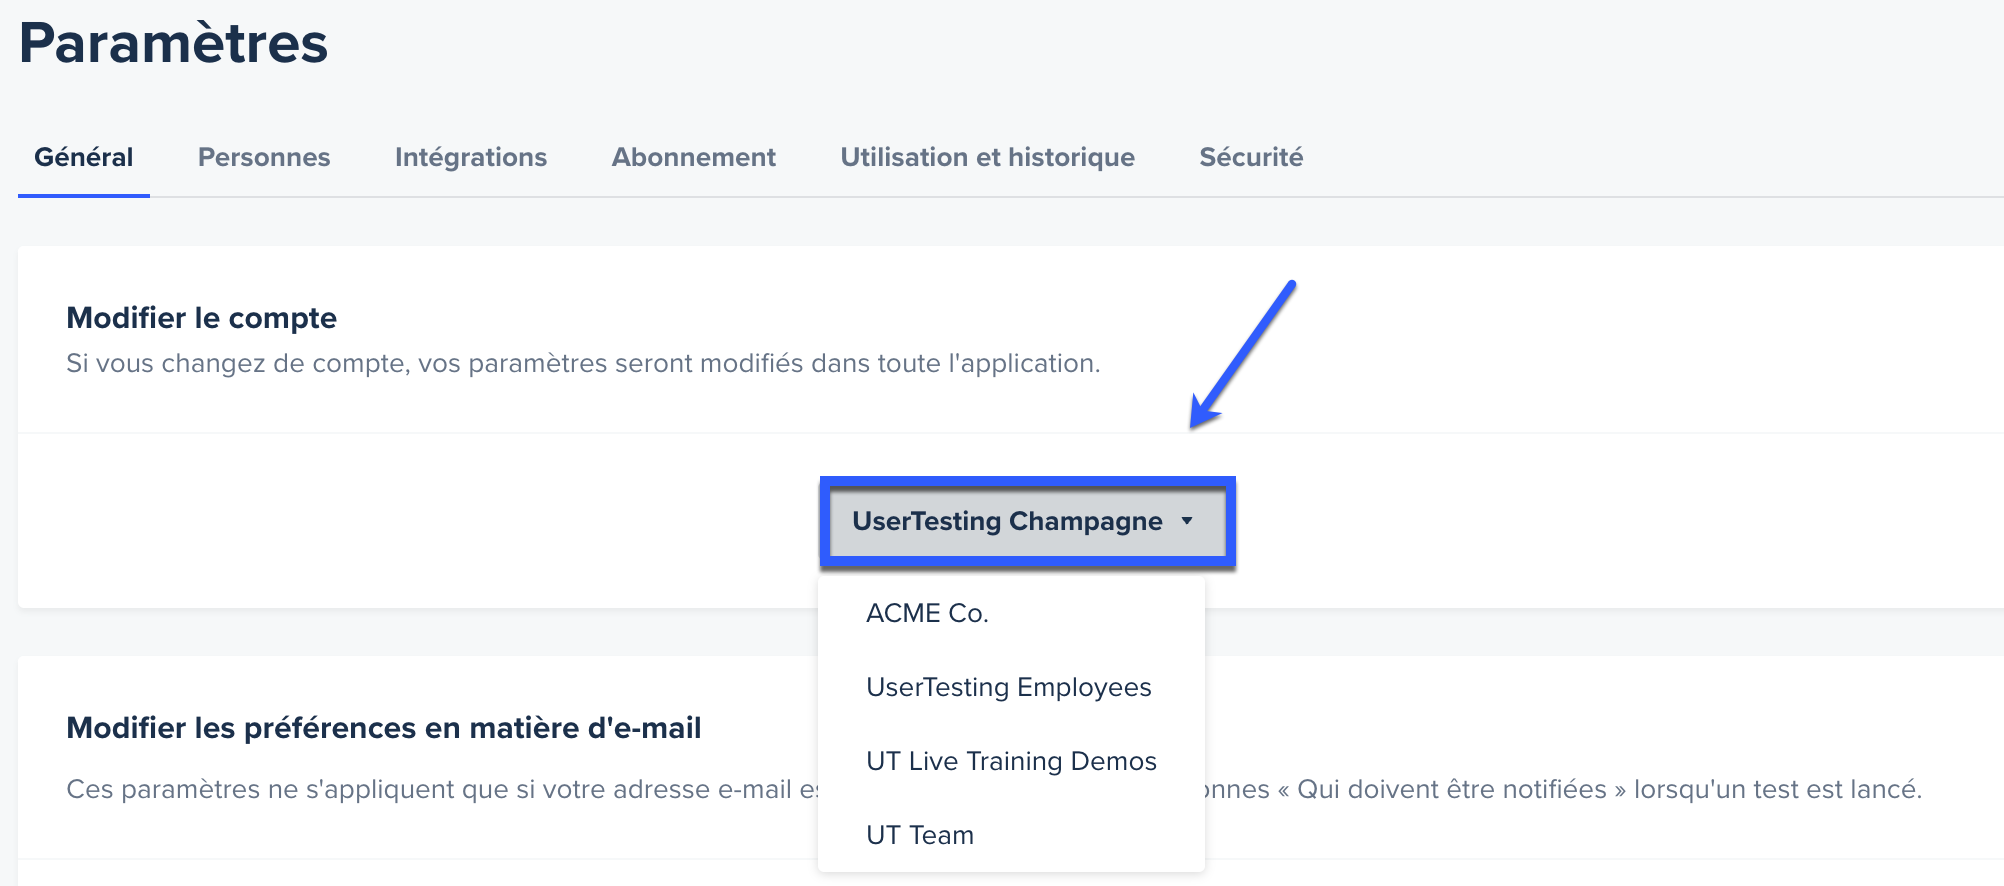
Task: Click the account change description text
Action: 583,363
